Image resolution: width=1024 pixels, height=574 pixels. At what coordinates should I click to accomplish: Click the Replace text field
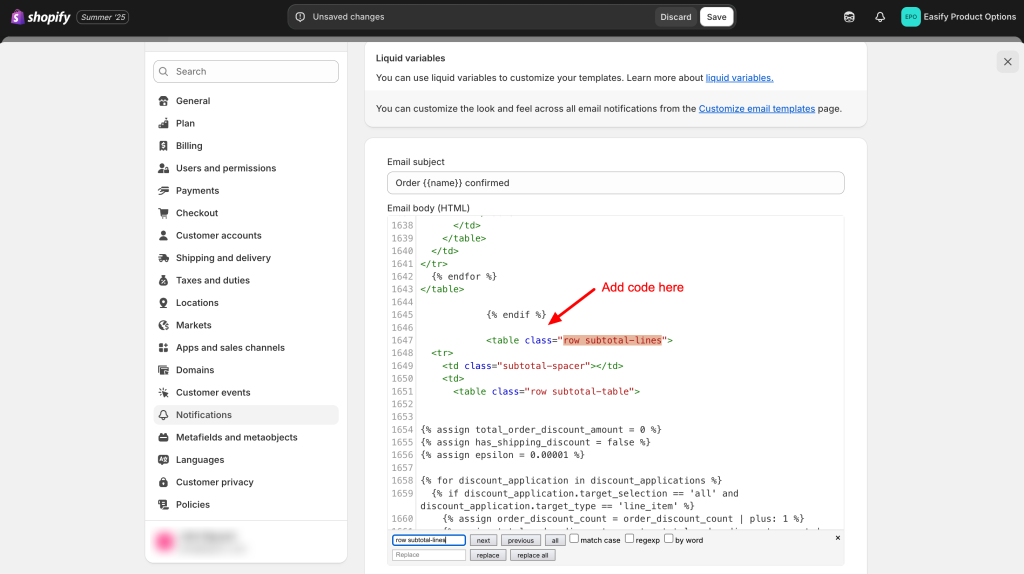click(x=428, y=555)
